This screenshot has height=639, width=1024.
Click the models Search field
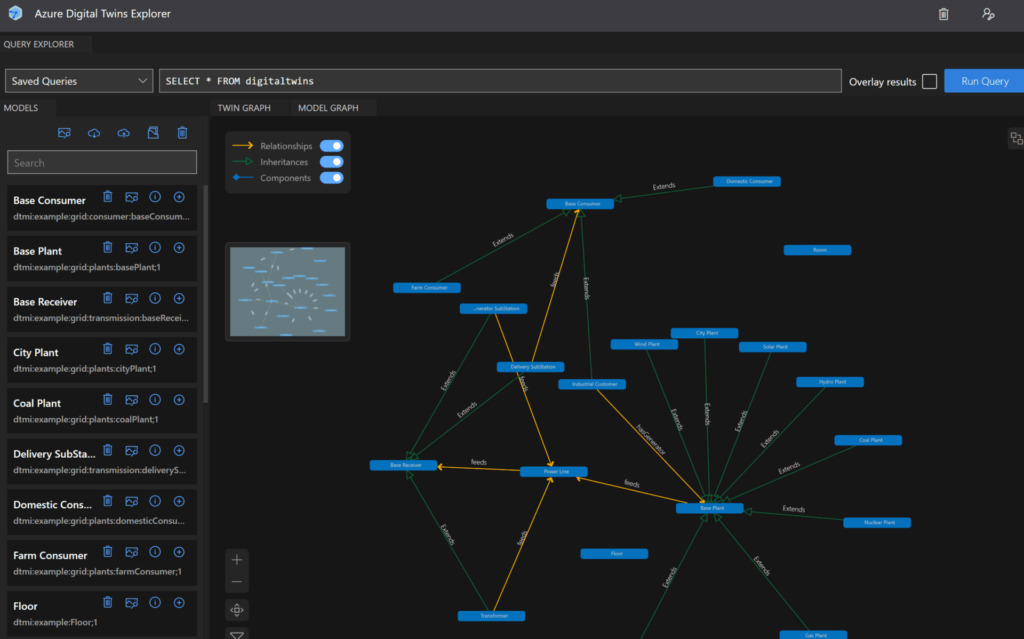(x=102, y=163)
